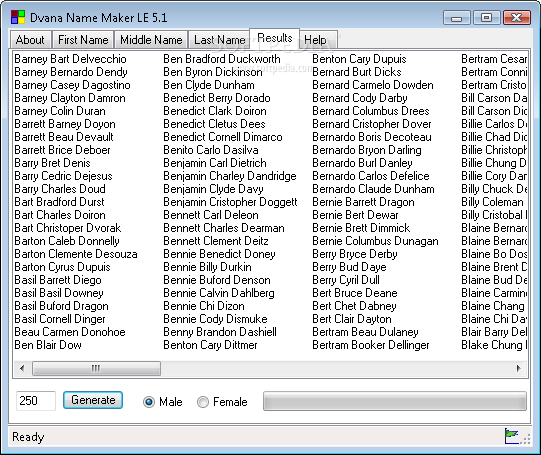
Task: Select name 'Benny Brandon Dashiell'
Action: click(x=220, y=332)
